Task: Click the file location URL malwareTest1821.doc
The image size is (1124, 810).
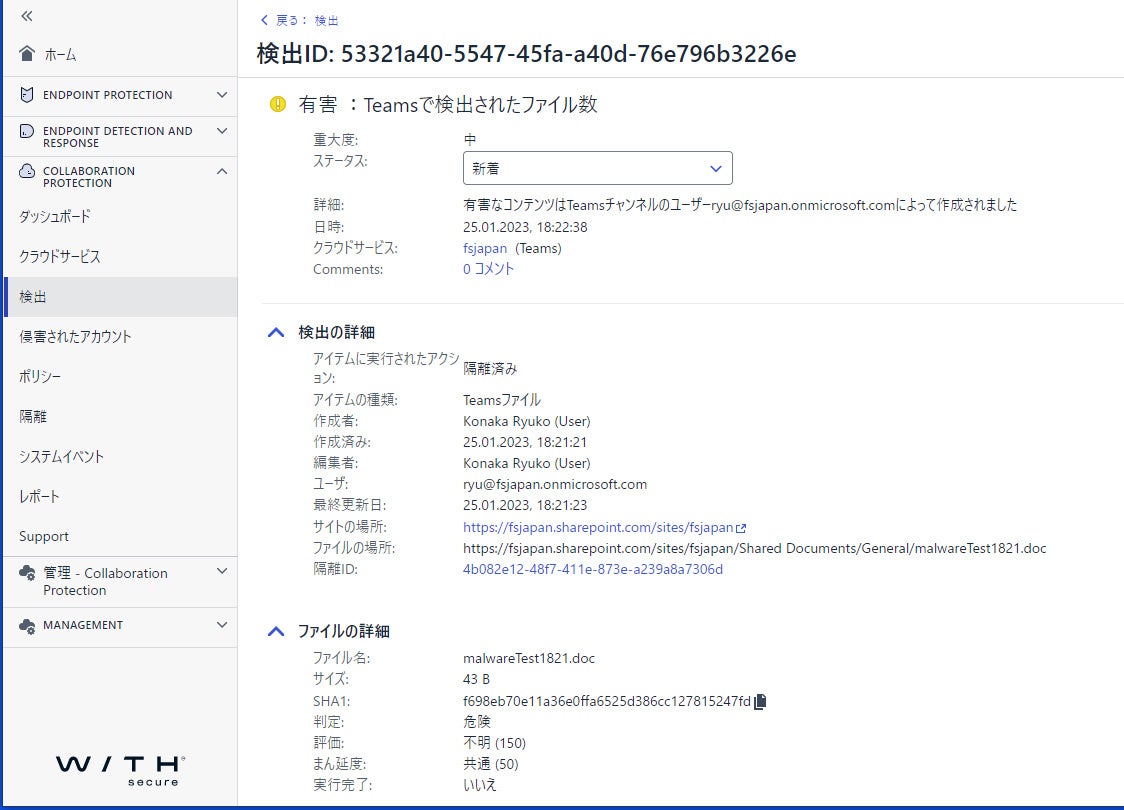Action: pyautogui.click(x=754, y=549)
